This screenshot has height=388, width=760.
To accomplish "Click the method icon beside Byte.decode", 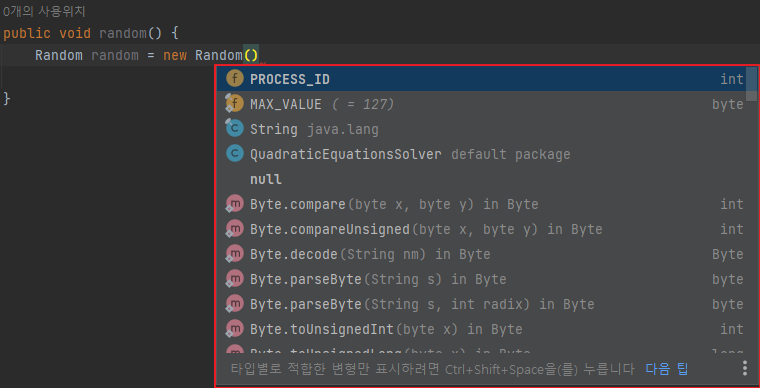I will click(235, 254).
